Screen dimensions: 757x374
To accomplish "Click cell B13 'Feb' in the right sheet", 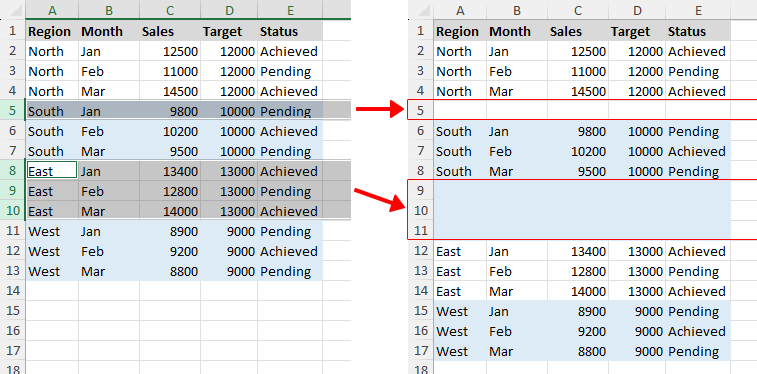I will pos(517,271).
